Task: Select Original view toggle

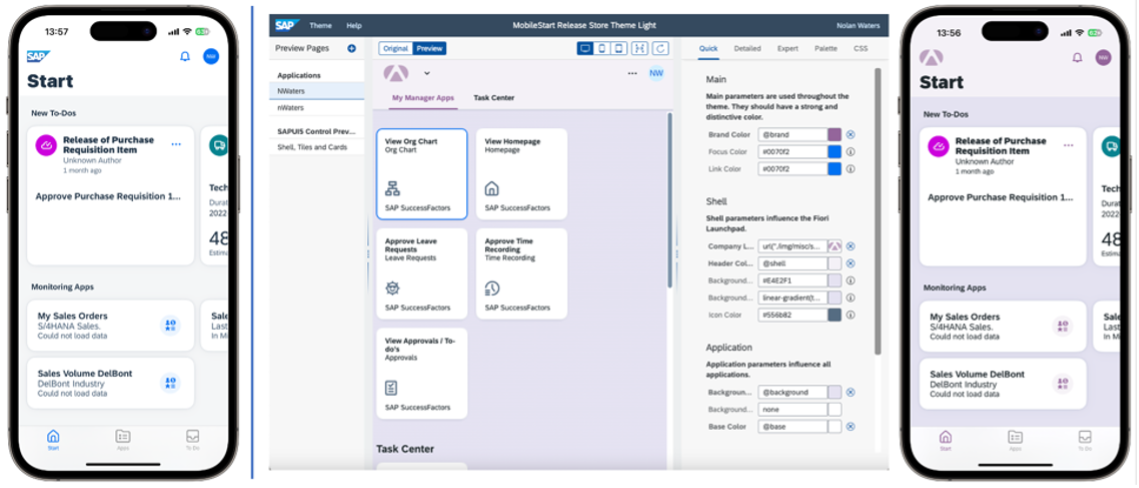Action: pos(395,49)
